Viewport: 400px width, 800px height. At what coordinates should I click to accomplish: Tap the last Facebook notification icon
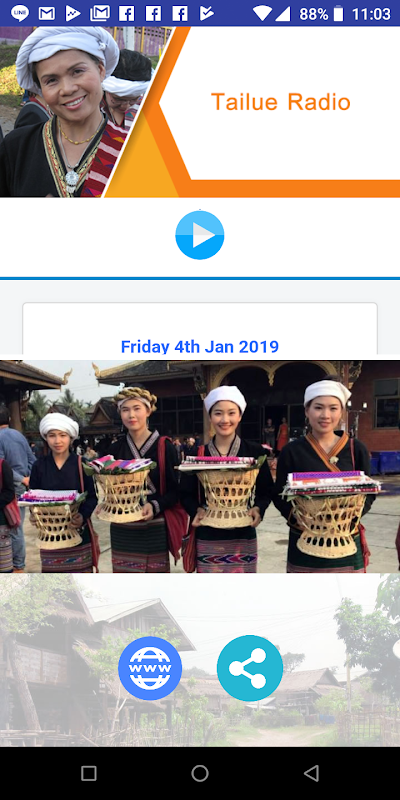pos(180,13)
